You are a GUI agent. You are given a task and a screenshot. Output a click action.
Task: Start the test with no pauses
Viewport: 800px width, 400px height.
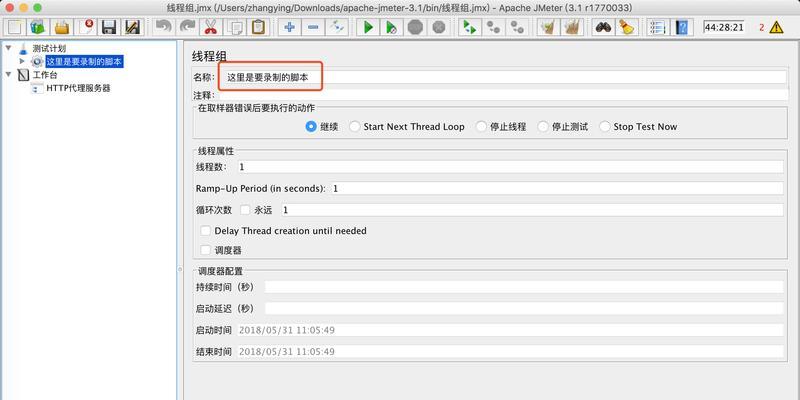pos(391,27)
